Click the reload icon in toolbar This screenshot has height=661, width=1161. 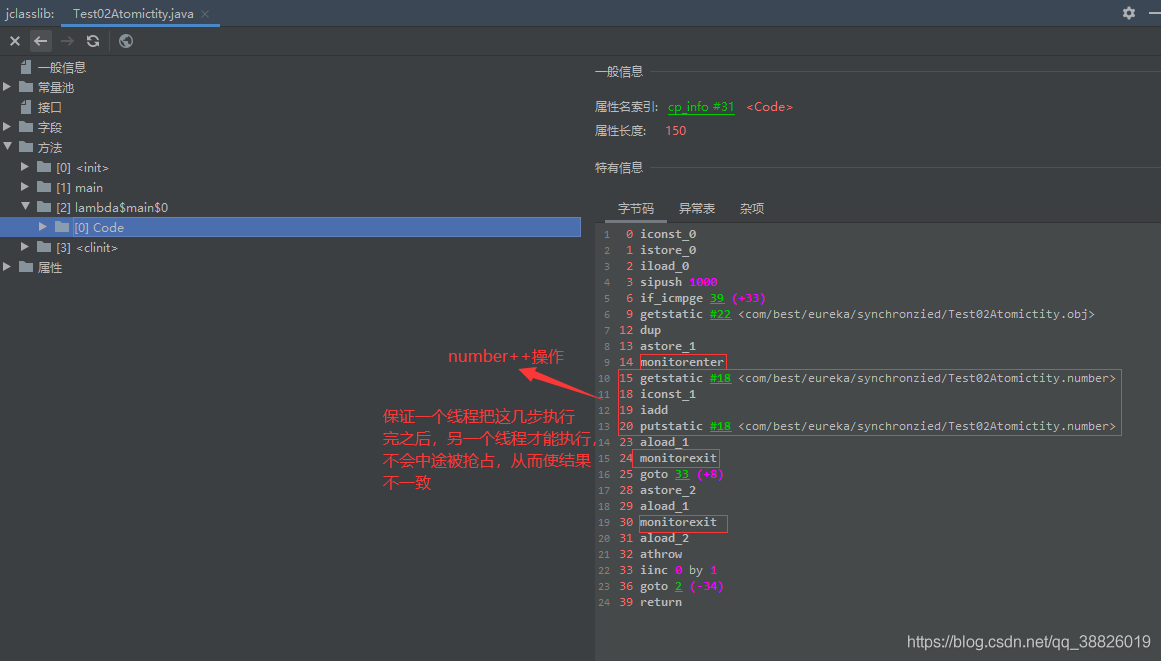click(93, 41)
